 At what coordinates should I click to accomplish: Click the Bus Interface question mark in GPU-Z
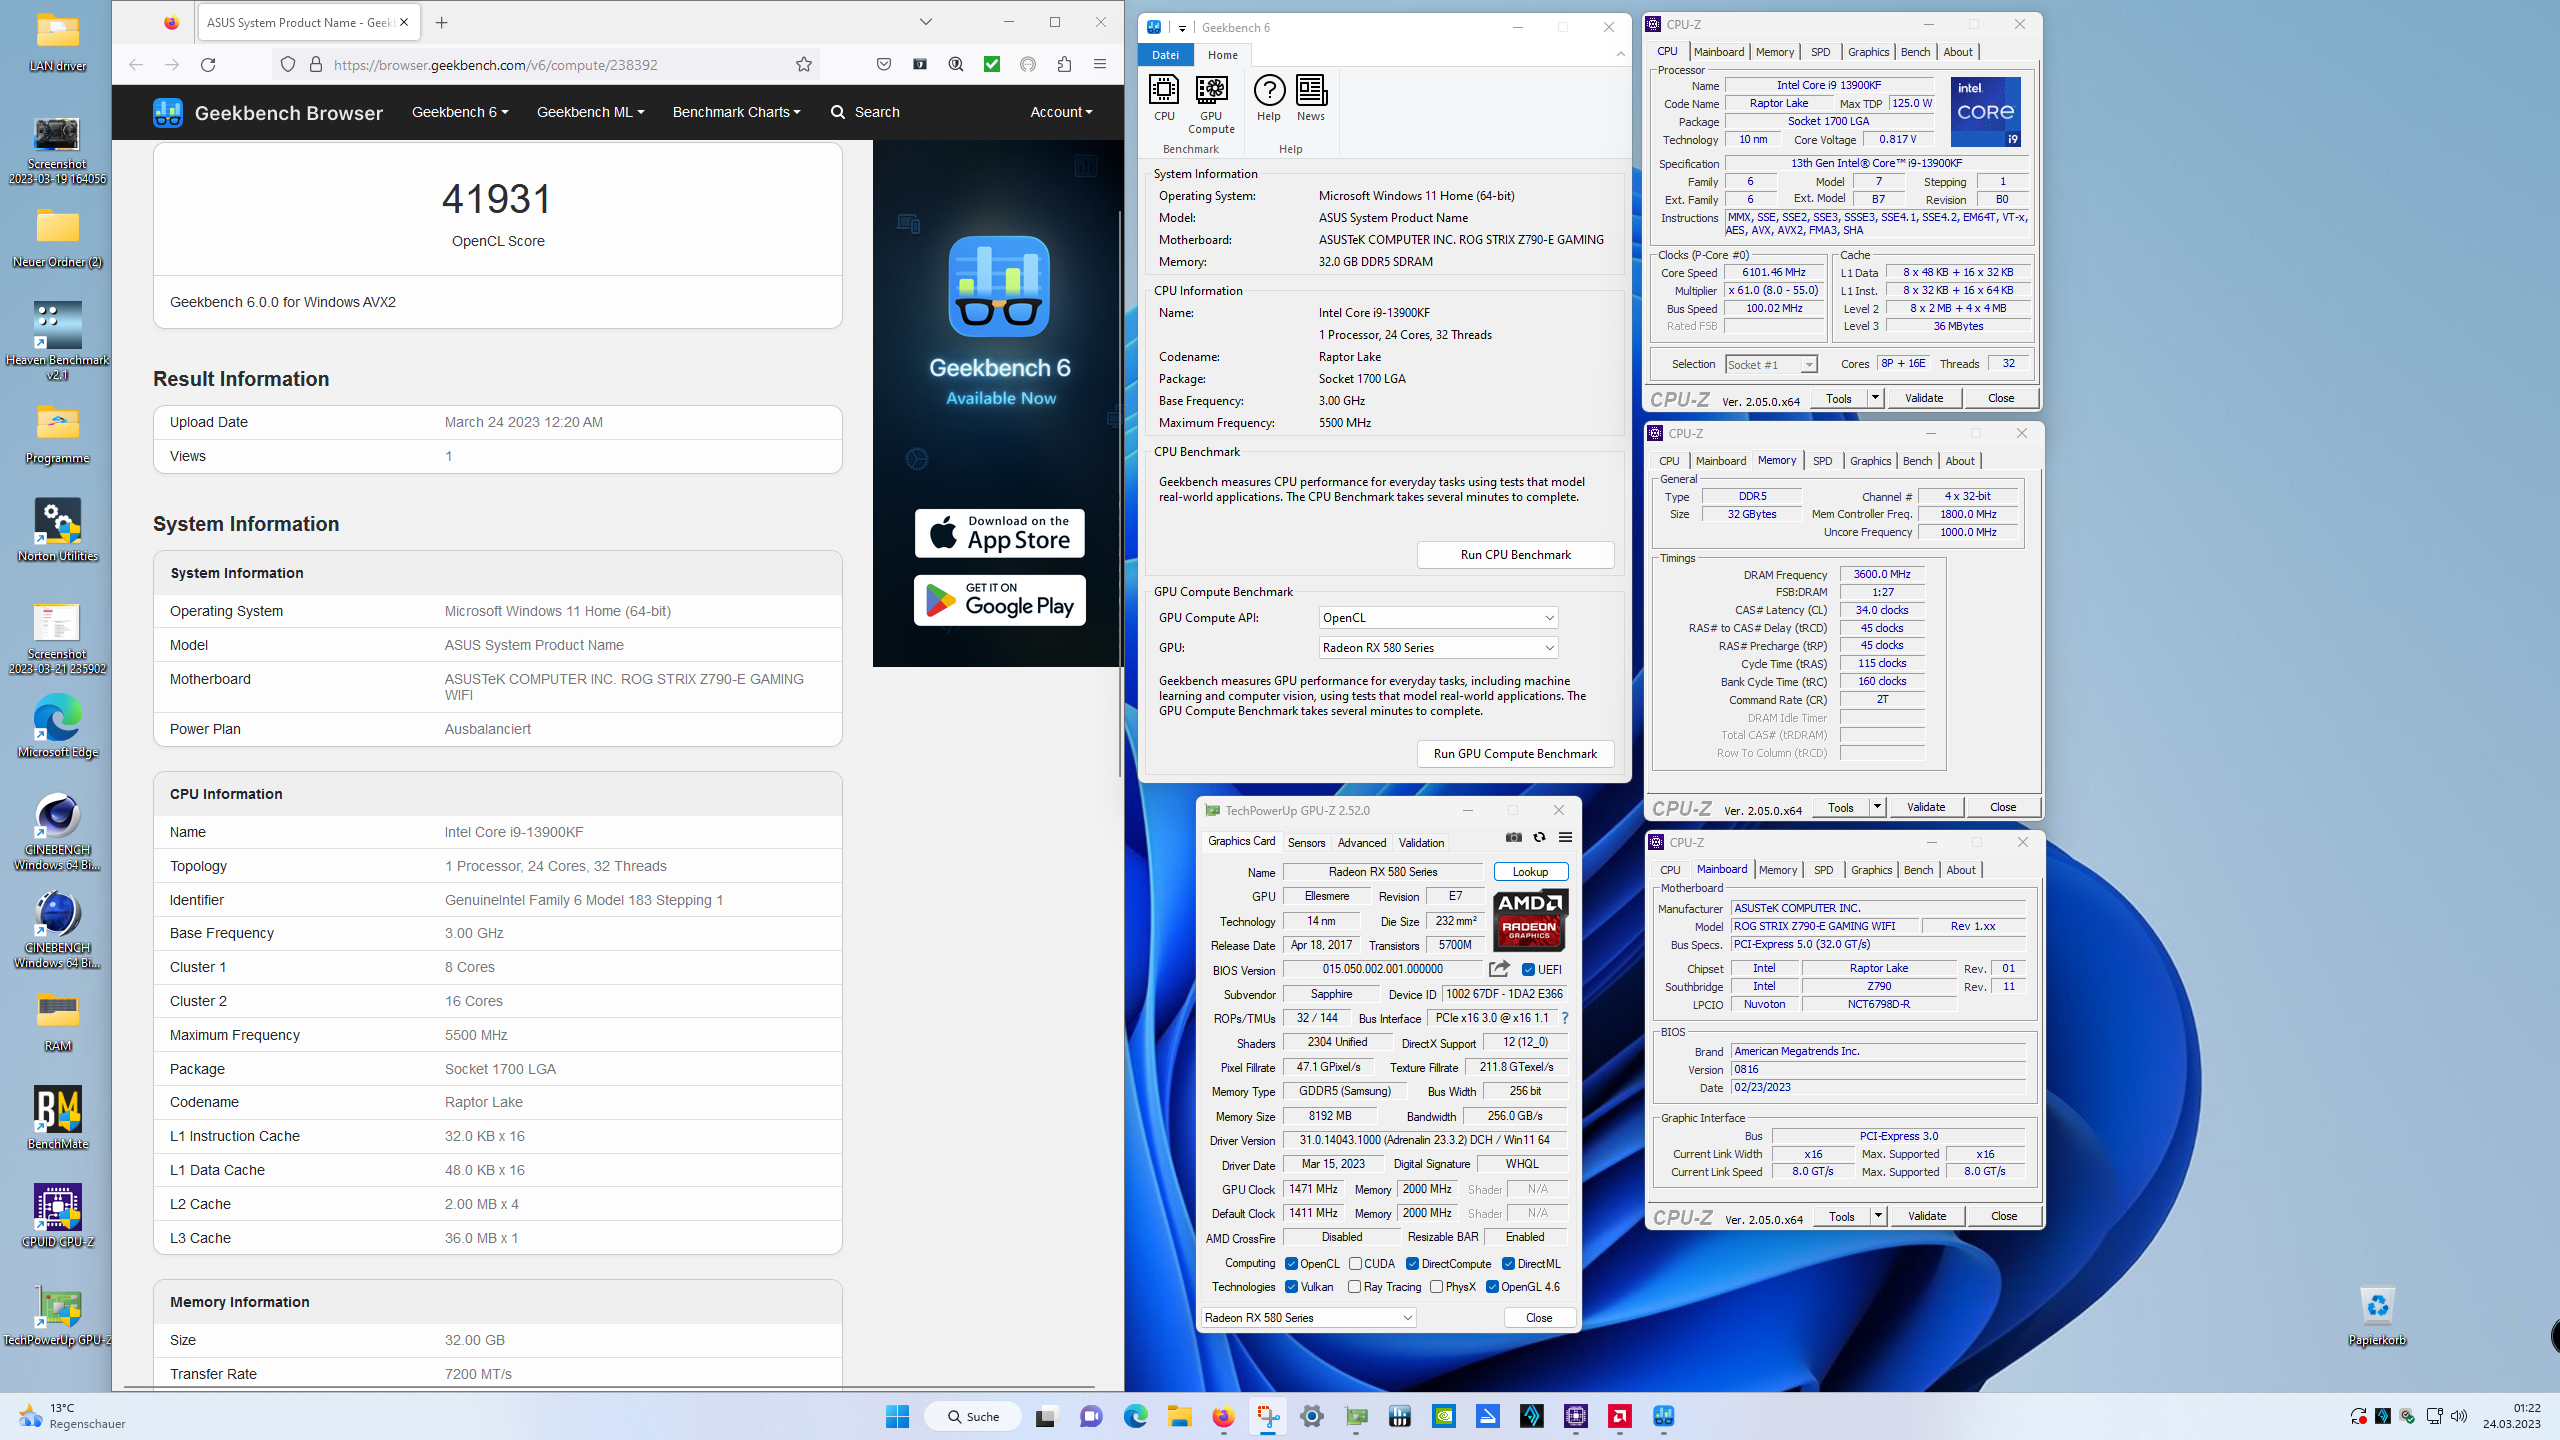[x=1565, y=1018]
